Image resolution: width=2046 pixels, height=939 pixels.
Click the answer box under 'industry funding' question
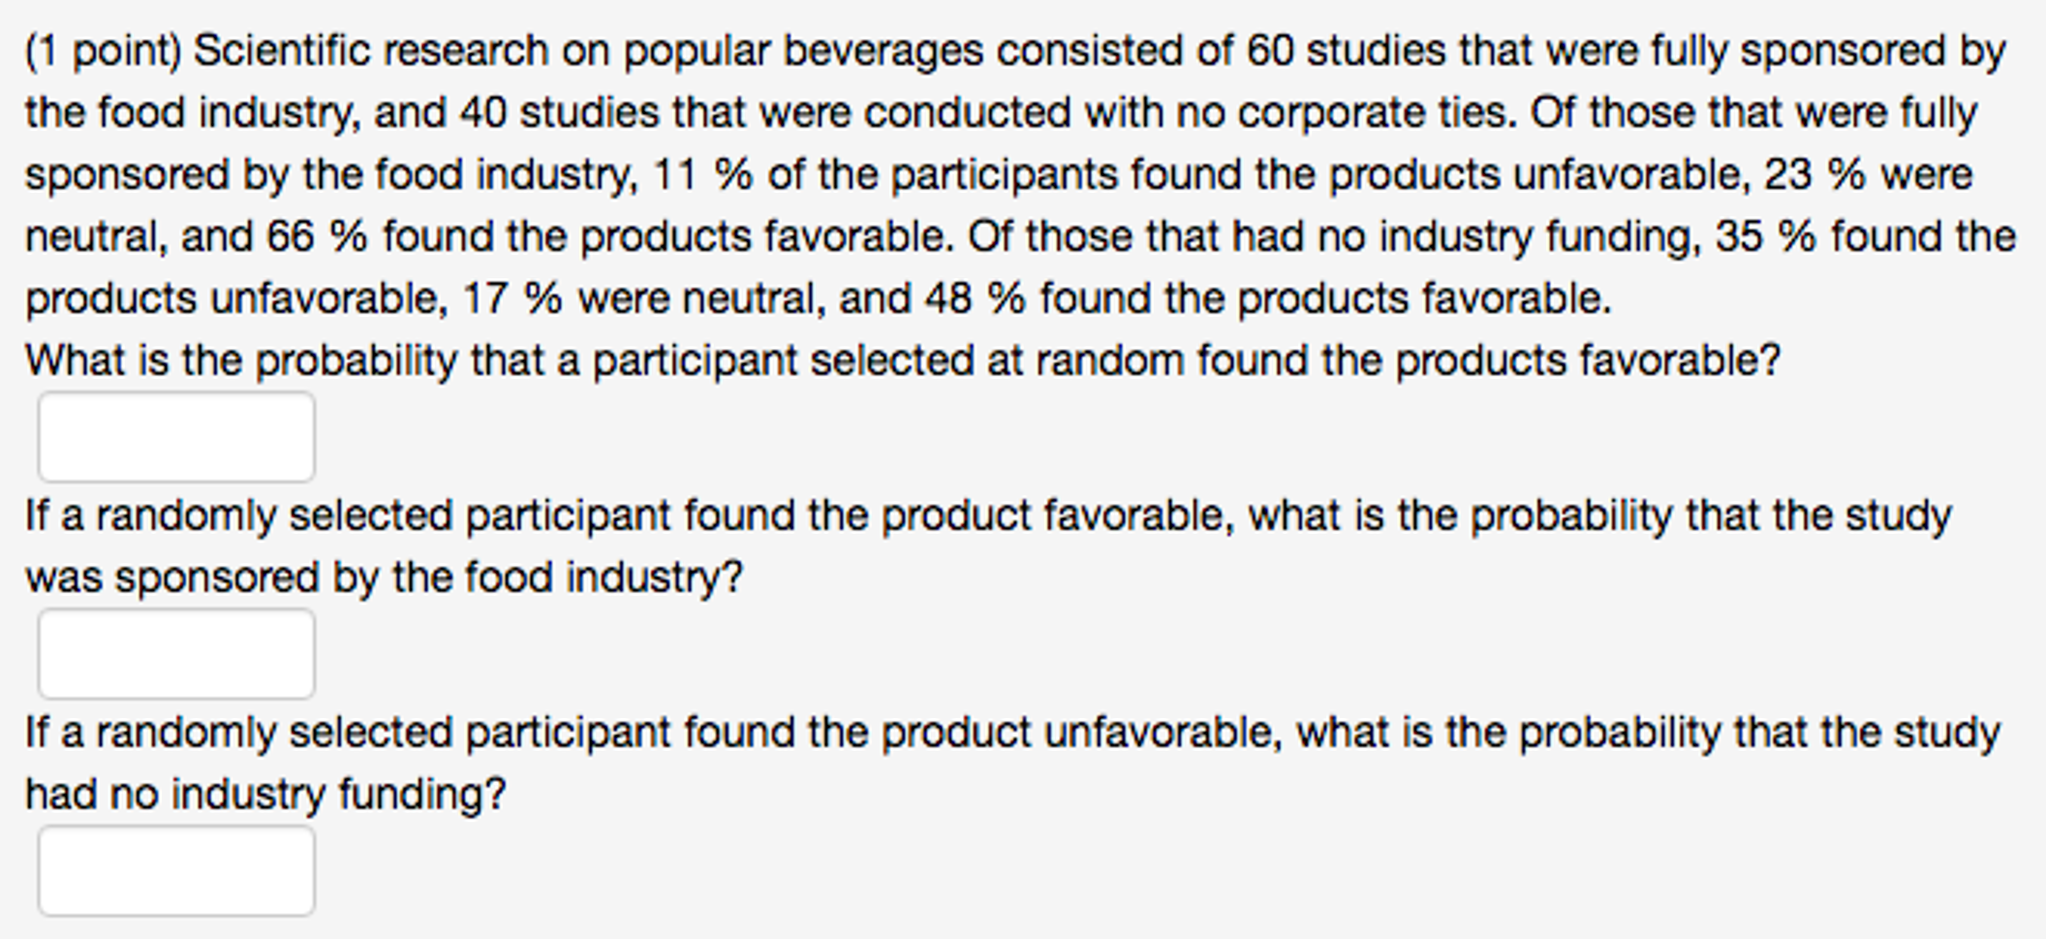click(177, 872)
